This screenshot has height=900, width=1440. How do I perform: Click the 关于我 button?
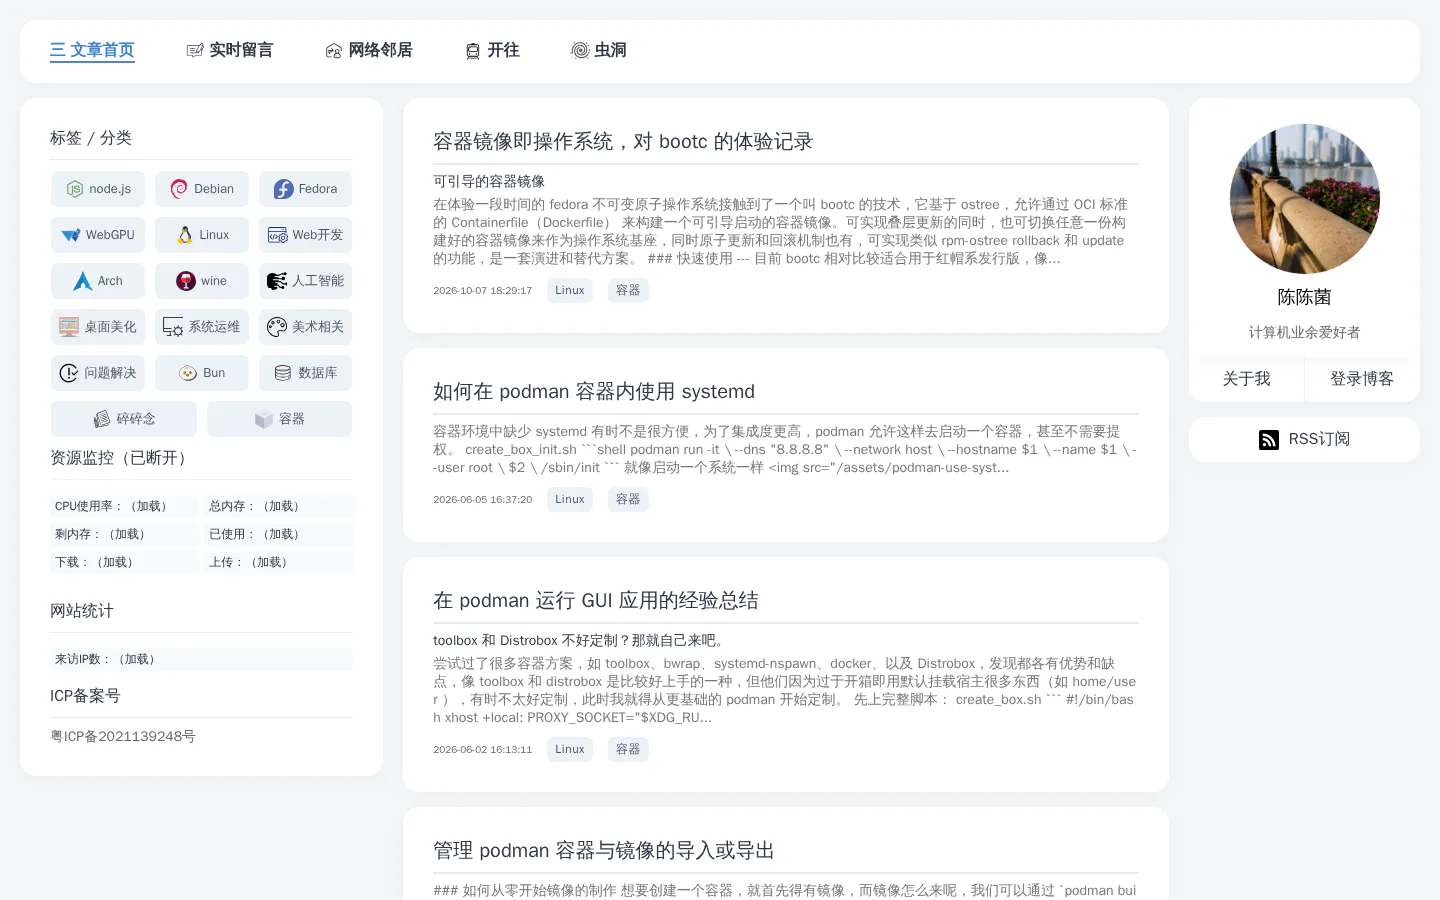point(1246,379)
